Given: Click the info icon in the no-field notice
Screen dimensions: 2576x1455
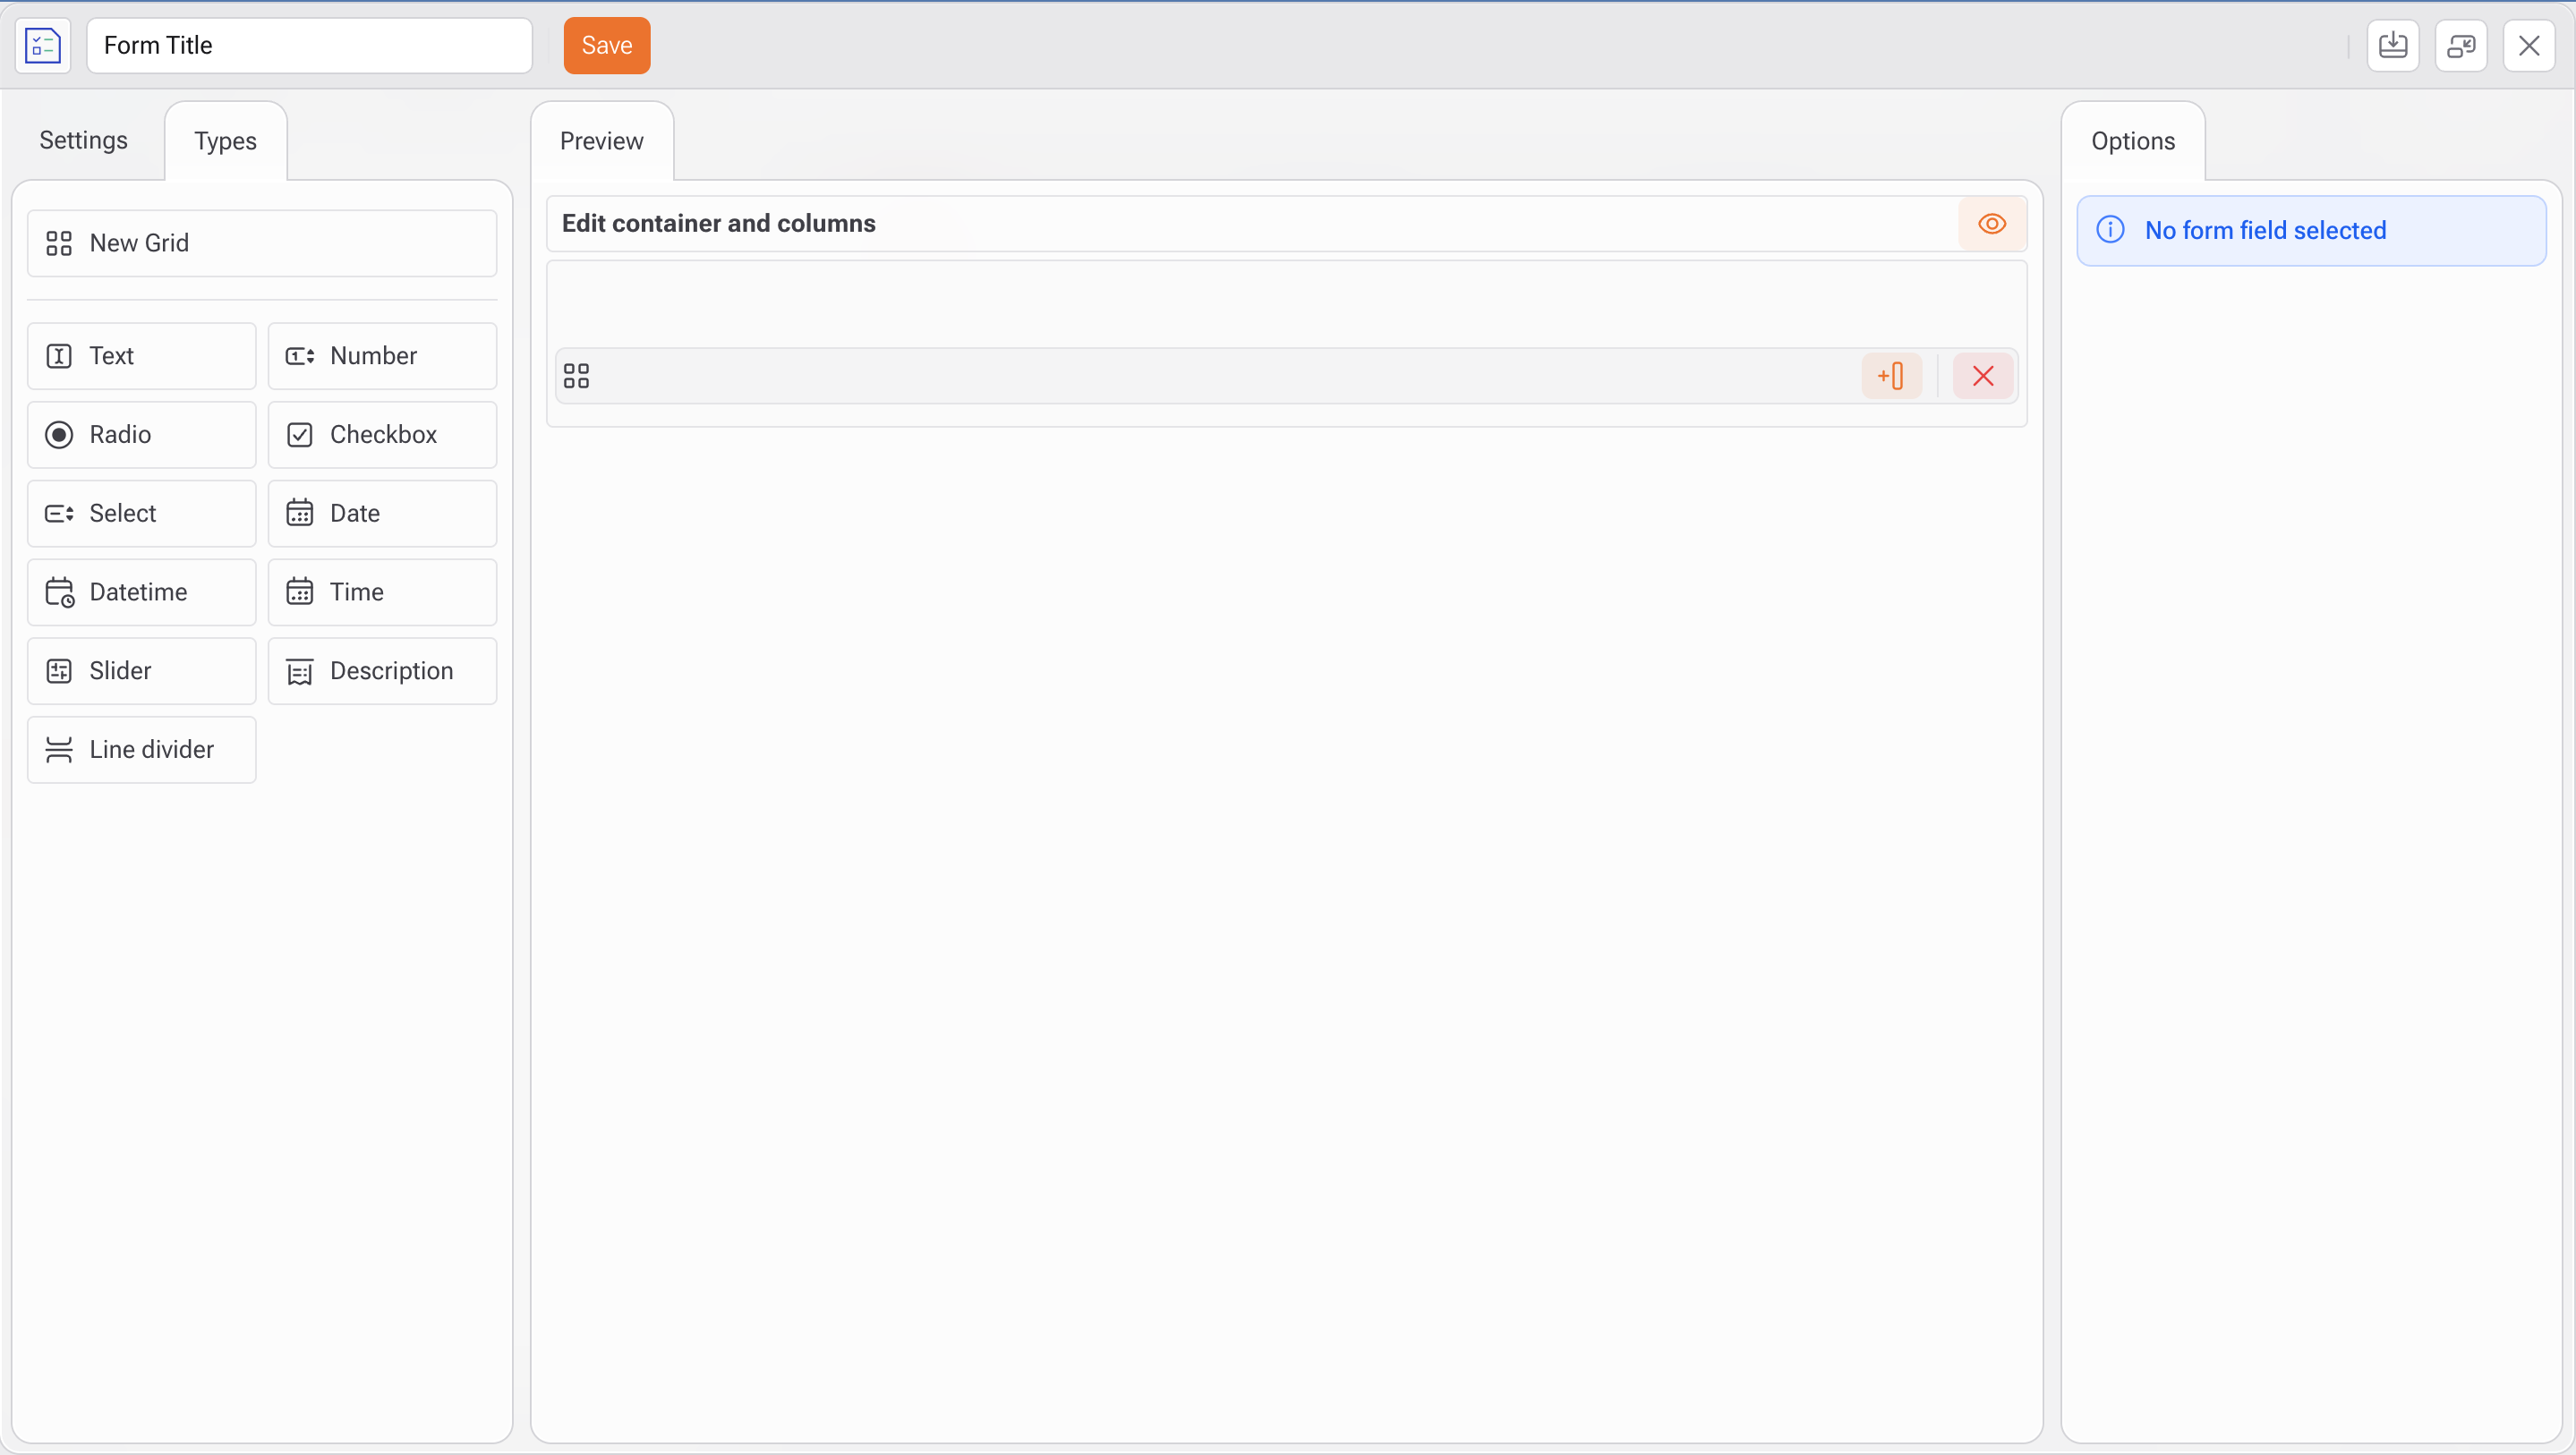Looking at the screenshot, I should click(x=2110, y=230).
